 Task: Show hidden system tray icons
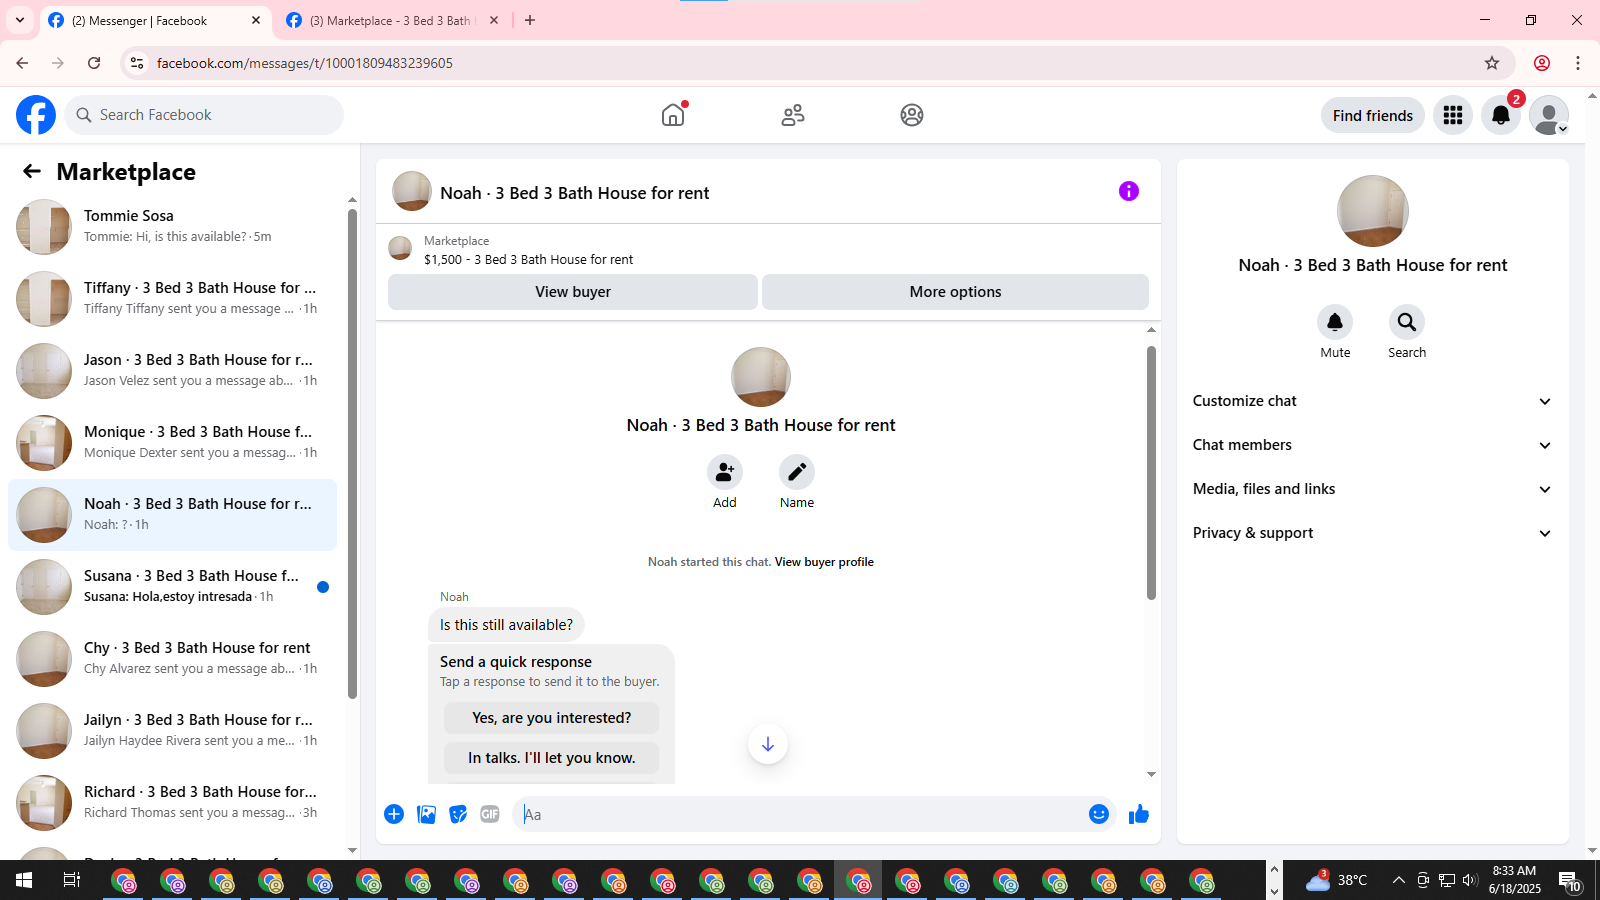[1399, 880]
